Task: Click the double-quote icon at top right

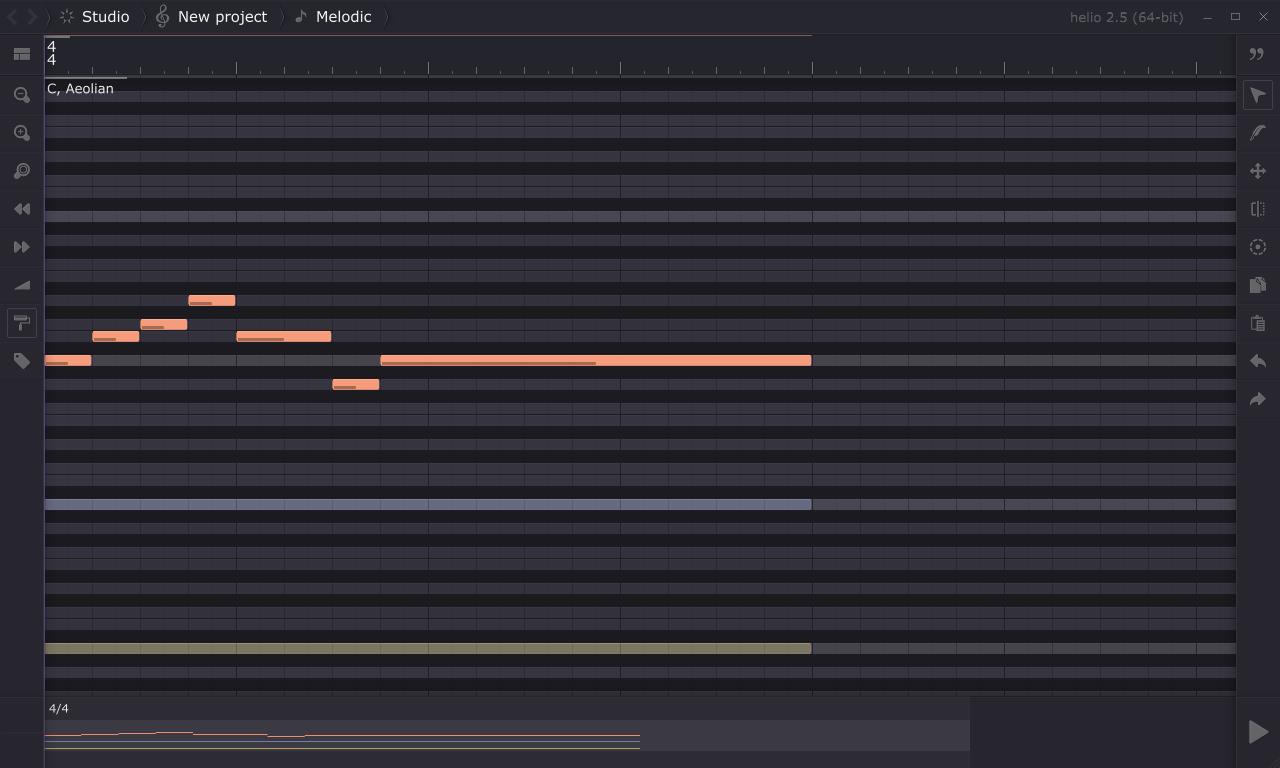Action: [1257, 54]
